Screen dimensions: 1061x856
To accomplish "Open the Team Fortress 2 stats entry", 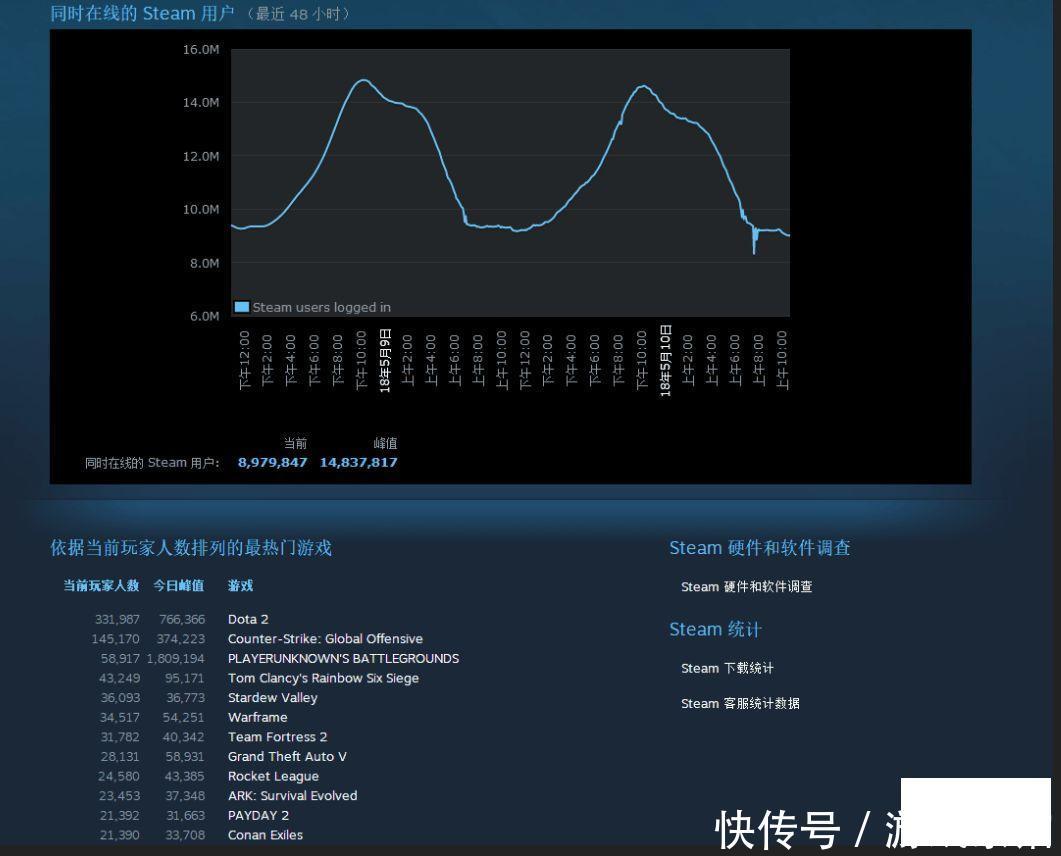I will click(x=277, y=737).
